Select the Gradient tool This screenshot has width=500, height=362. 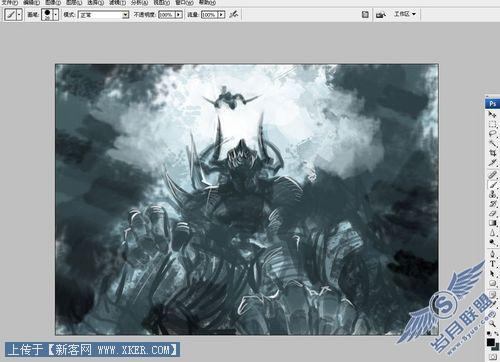tap(492, 223)
